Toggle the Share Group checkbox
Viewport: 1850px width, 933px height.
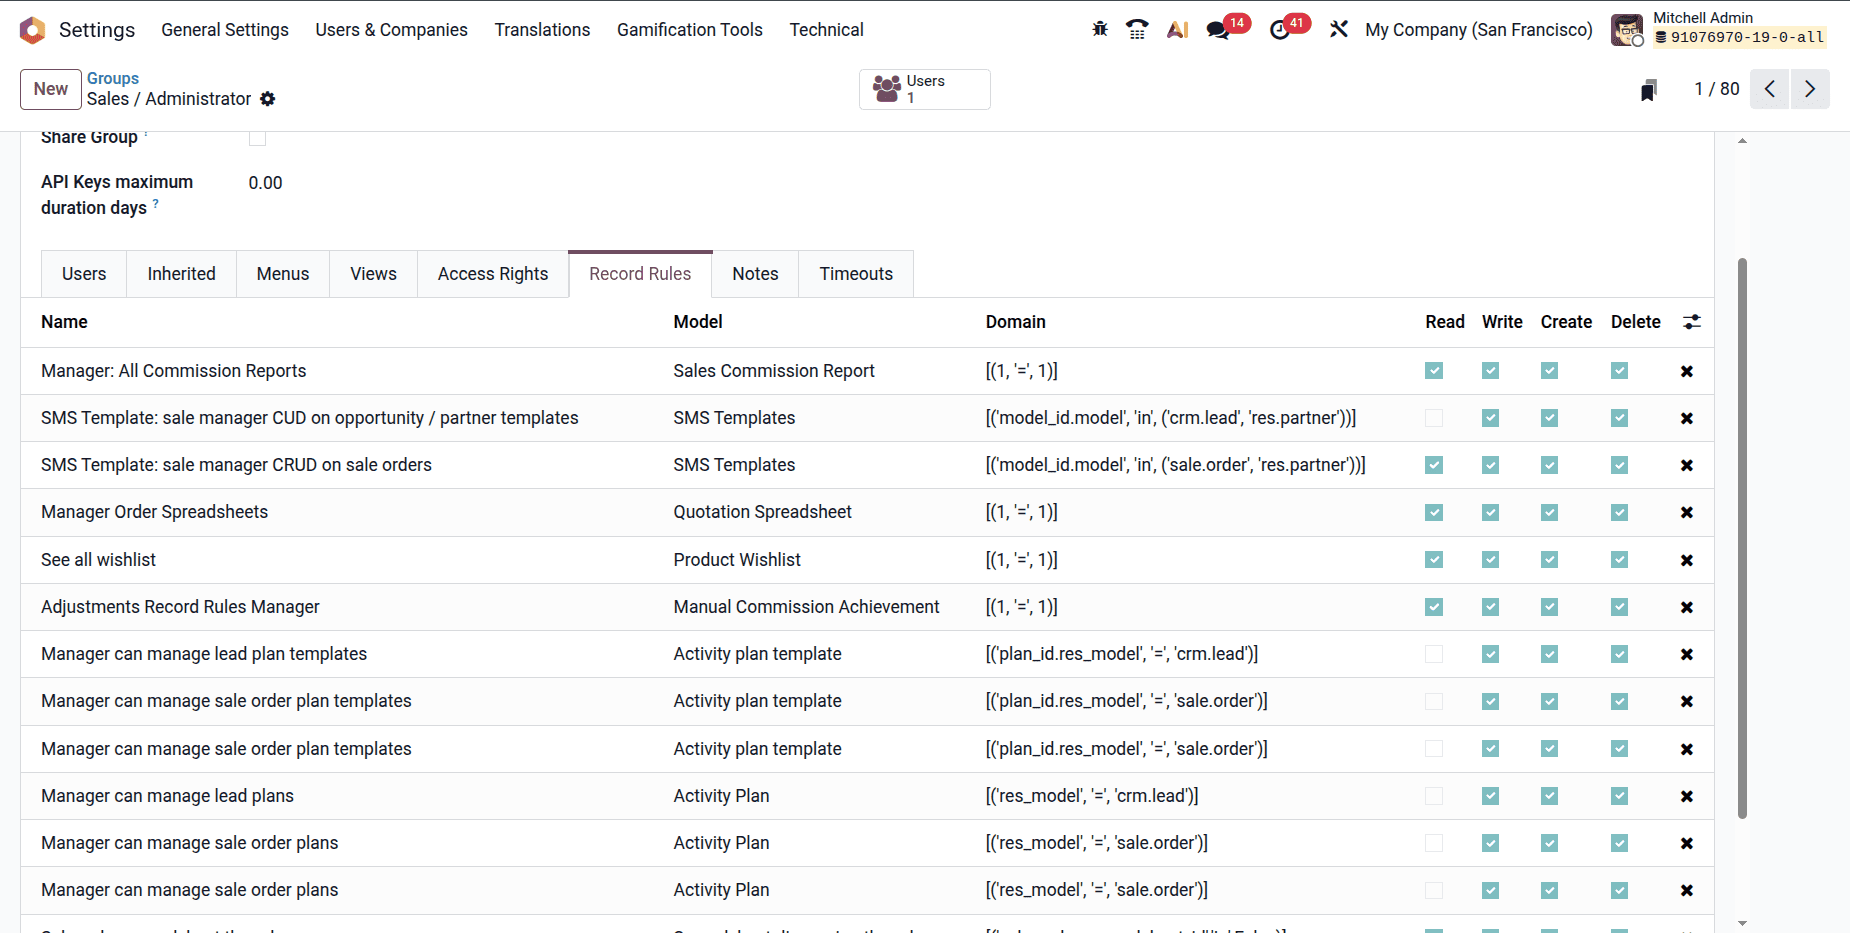point(257,137)
